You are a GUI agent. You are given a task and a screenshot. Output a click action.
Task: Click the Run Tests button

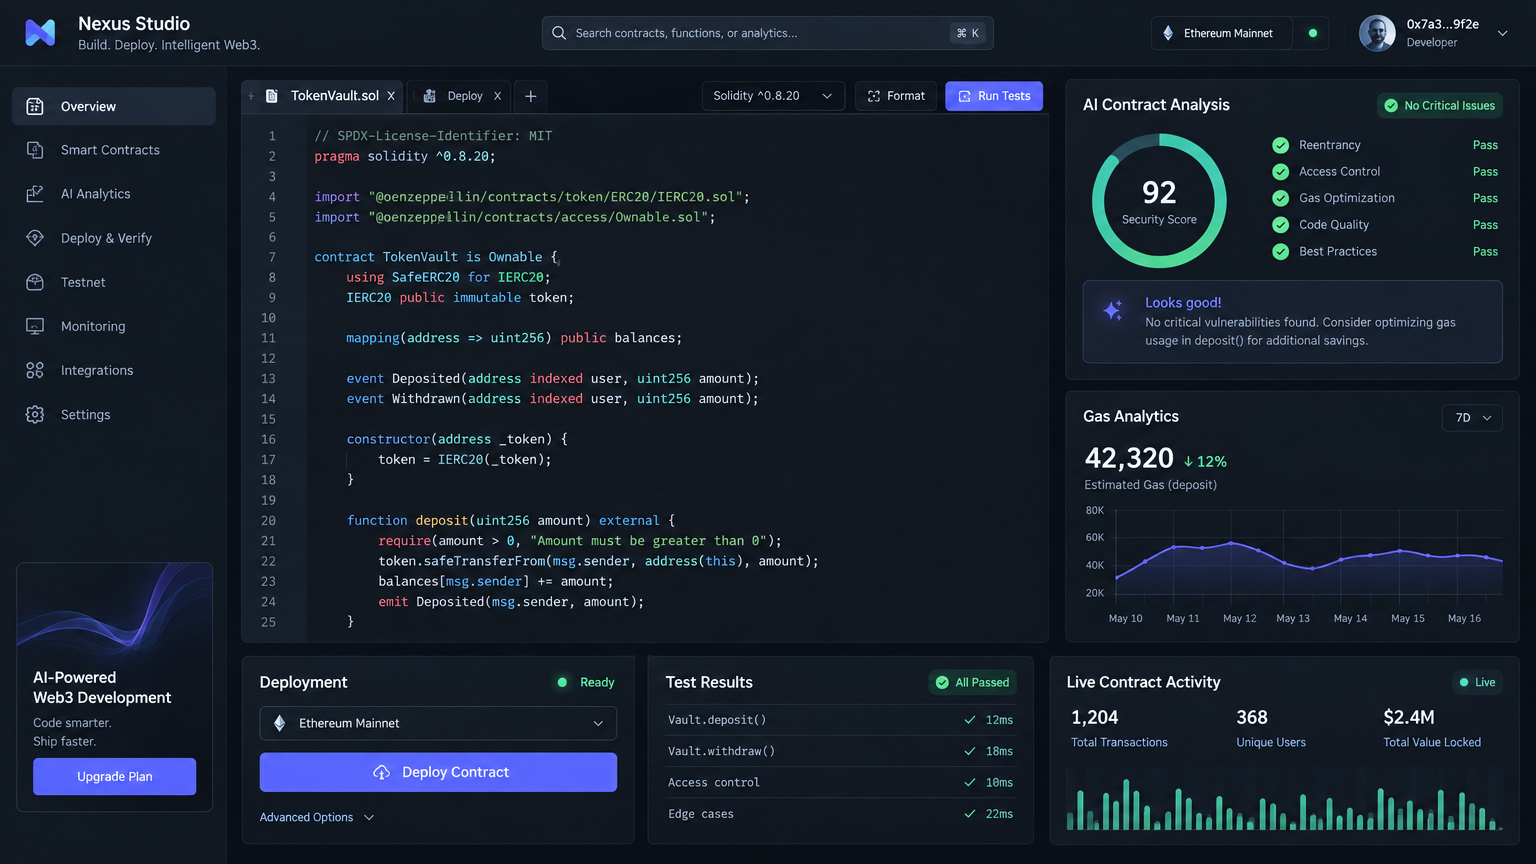(x=994, y=96)
